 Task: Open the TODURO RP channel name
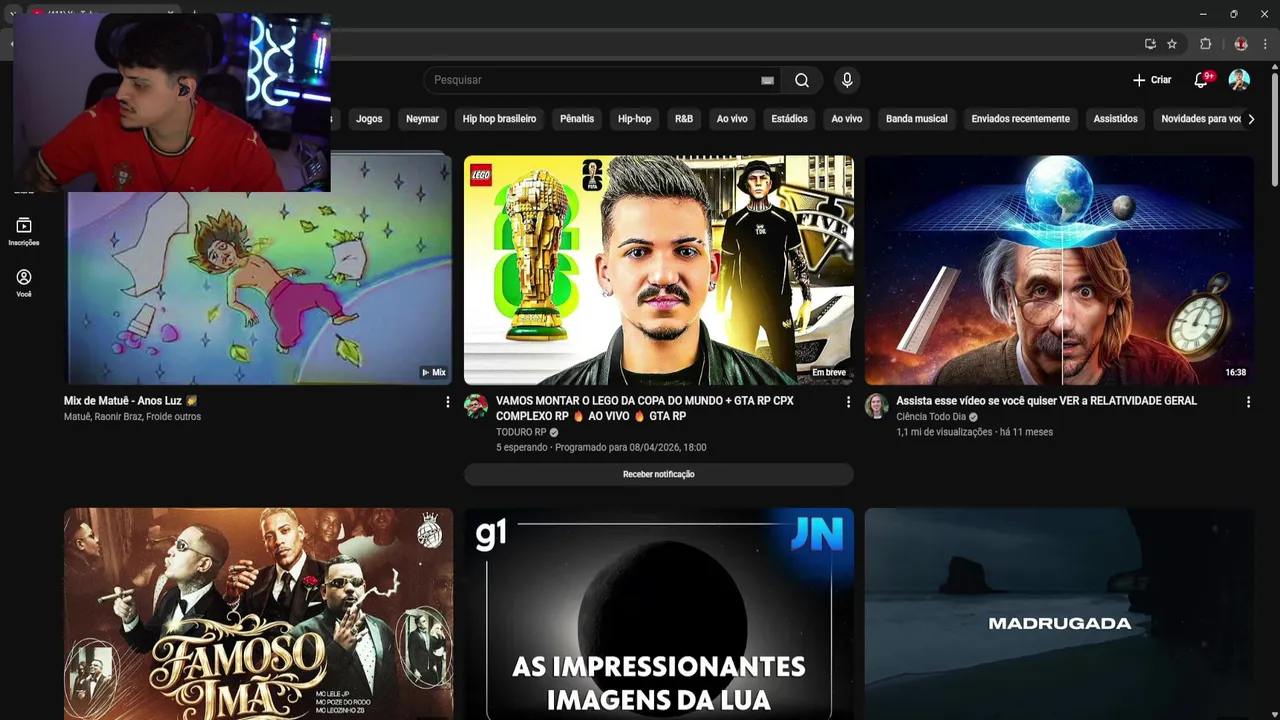click(521, 432)
